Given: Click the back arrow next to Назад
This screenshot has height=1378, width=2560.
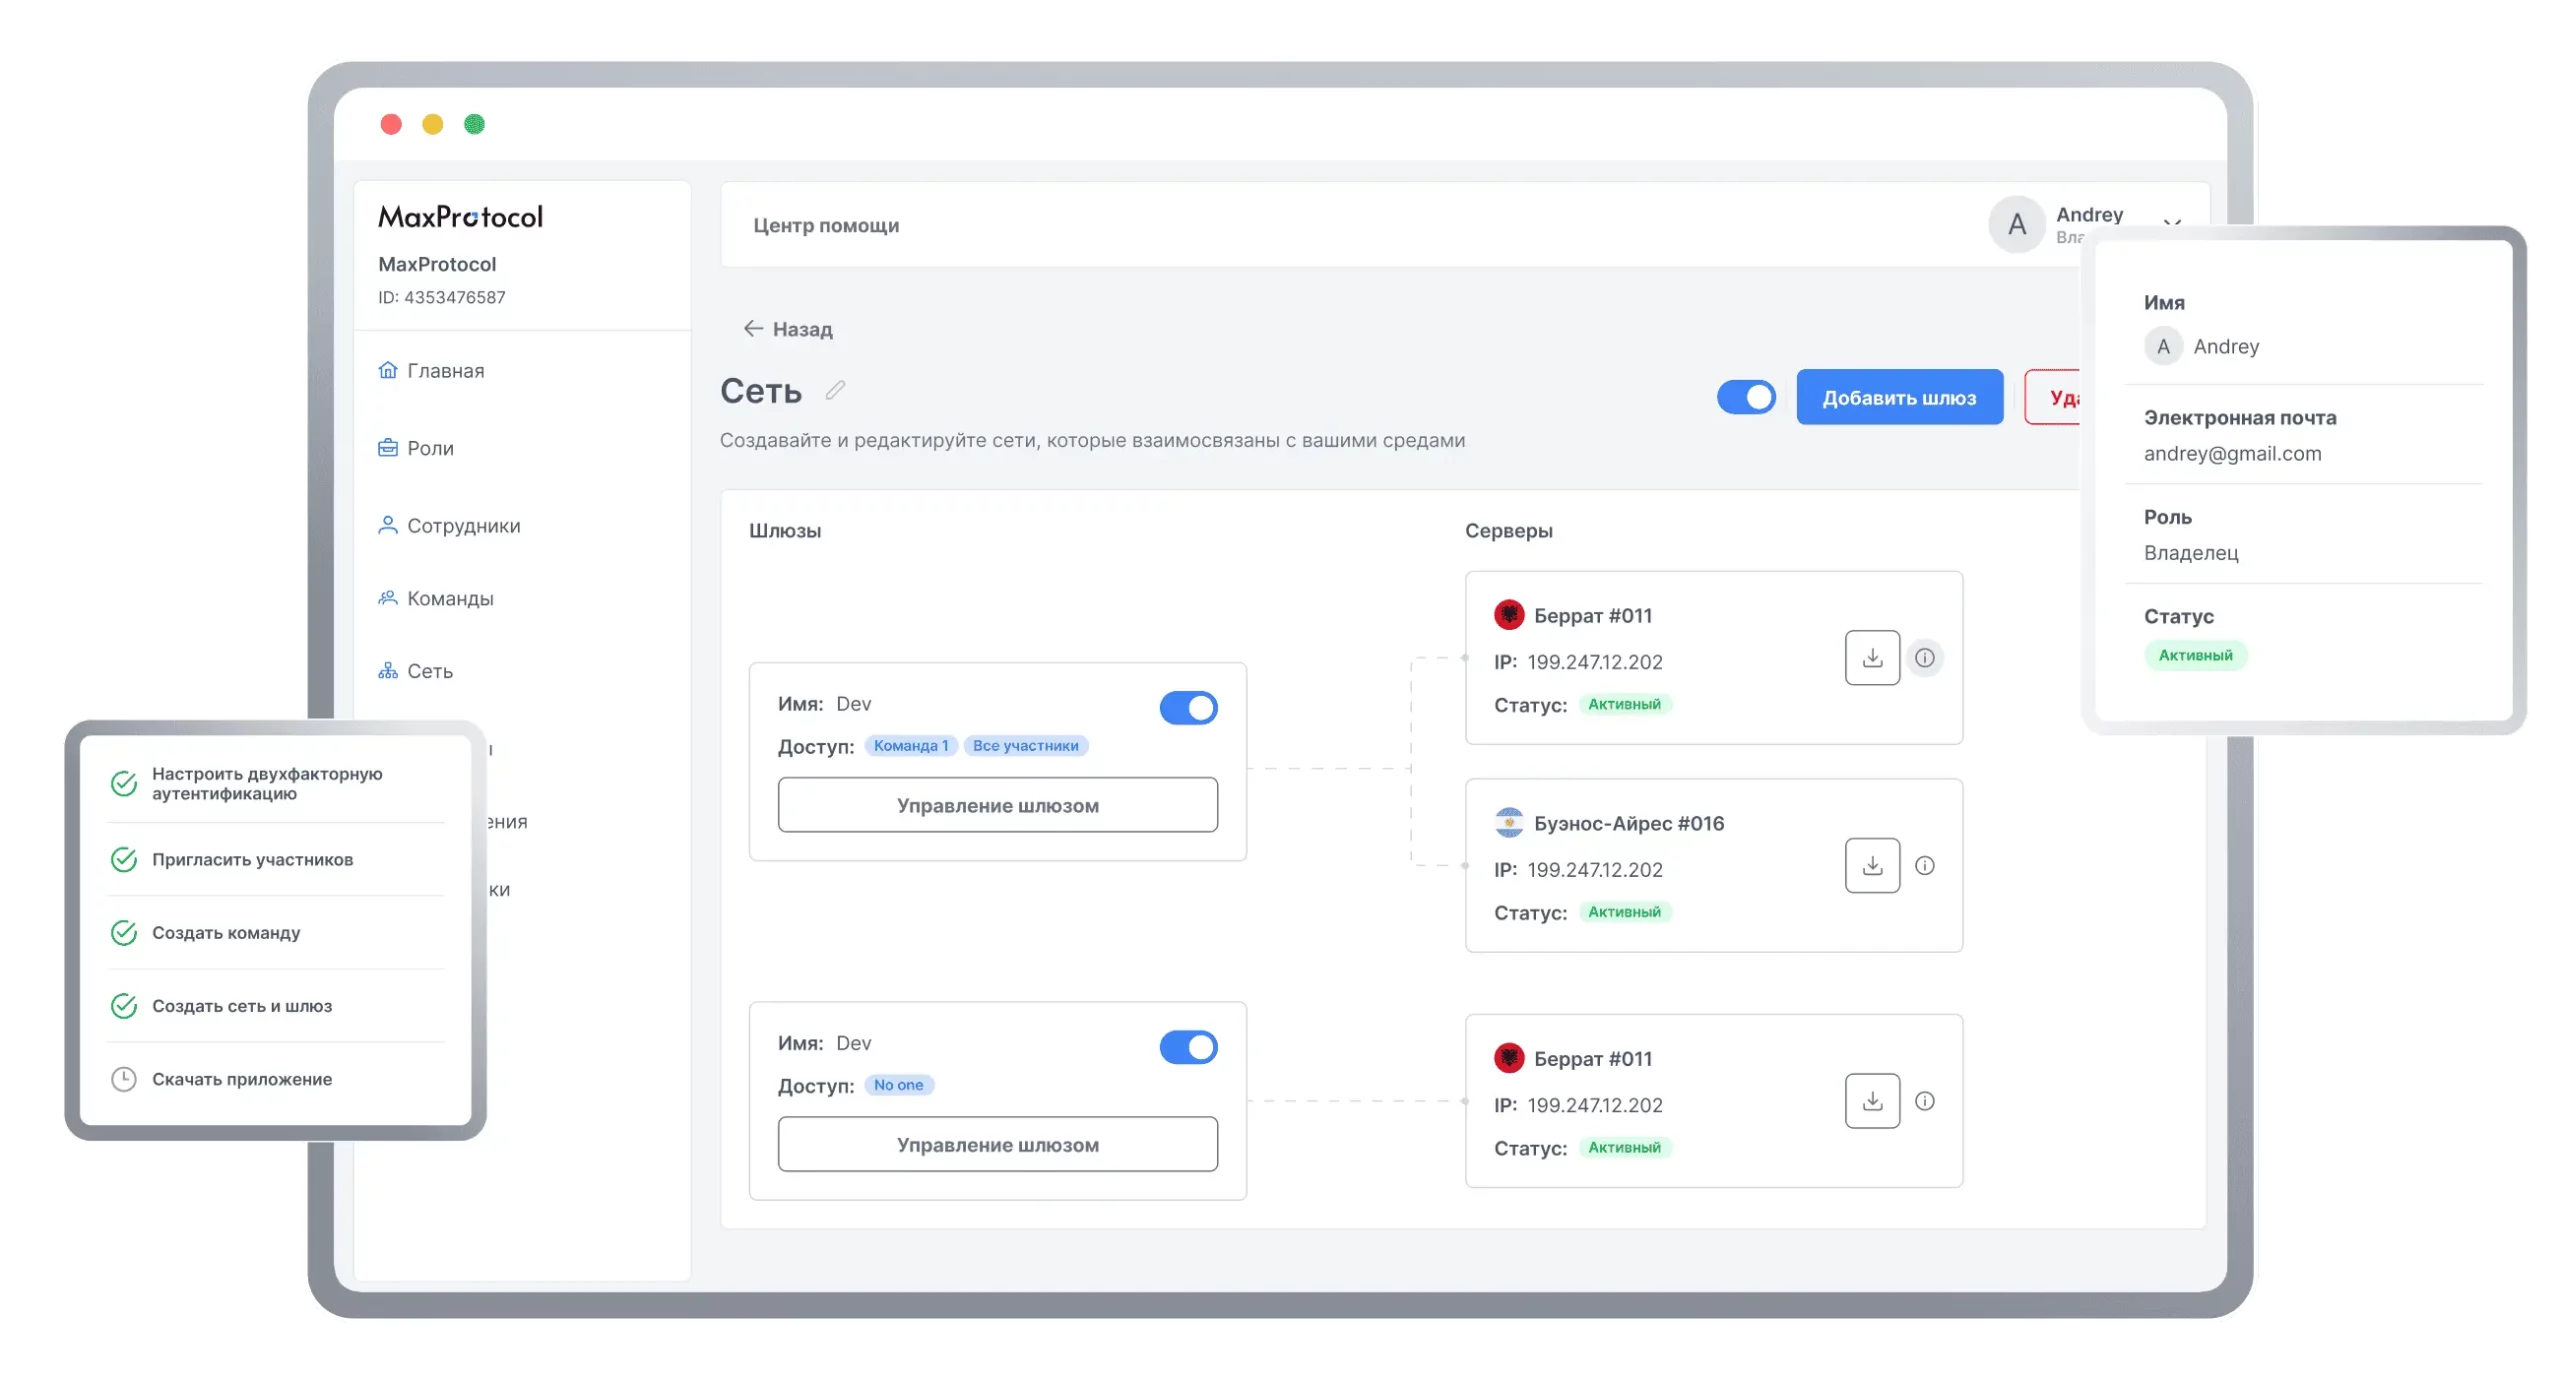Looking at the screenshot, I should [753, 329].
